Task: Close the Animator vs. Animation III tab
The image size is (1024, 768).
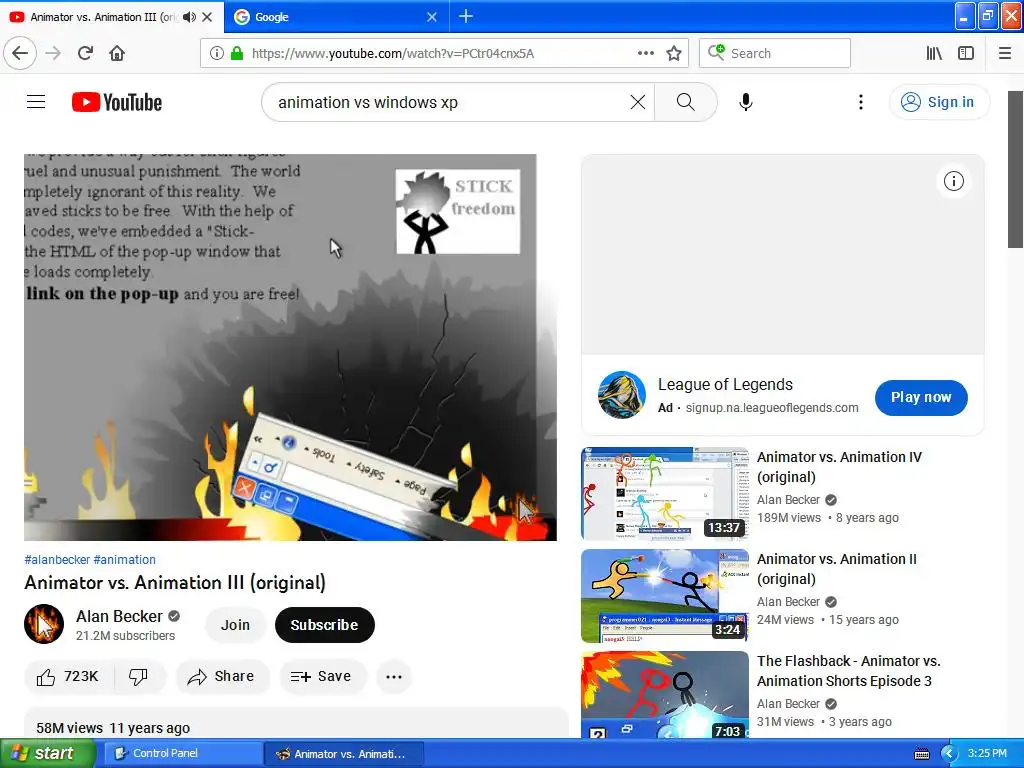Action: pos(207,17)
